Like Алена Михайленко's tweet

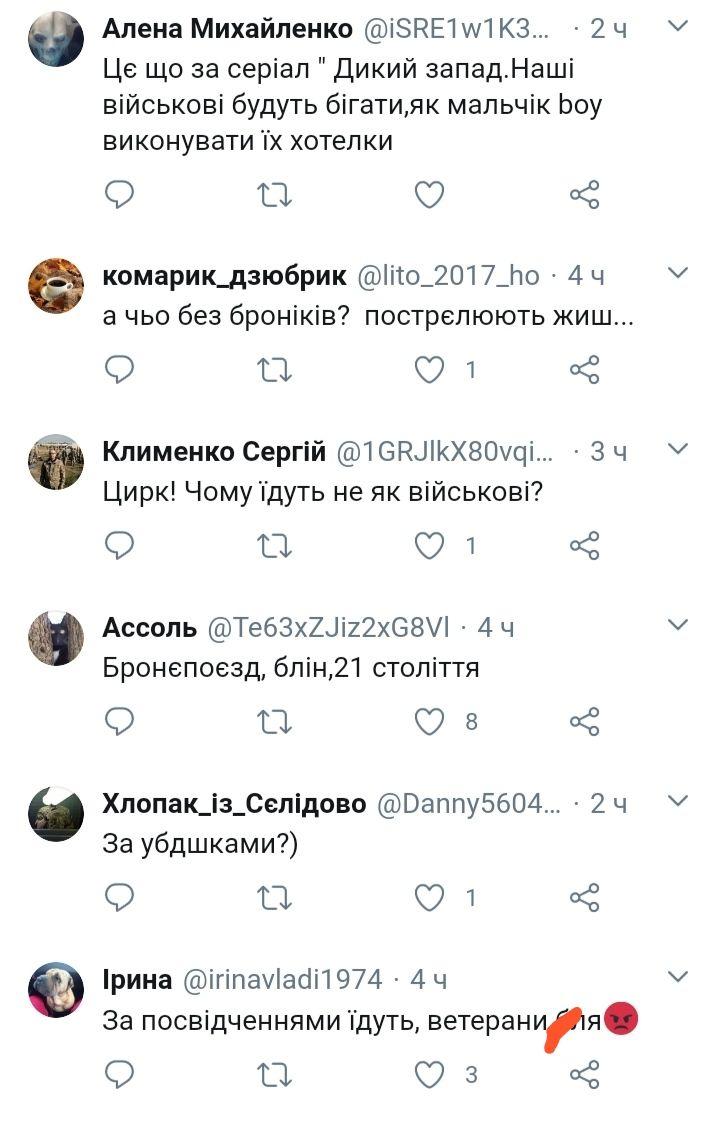[x=429, y=194]
